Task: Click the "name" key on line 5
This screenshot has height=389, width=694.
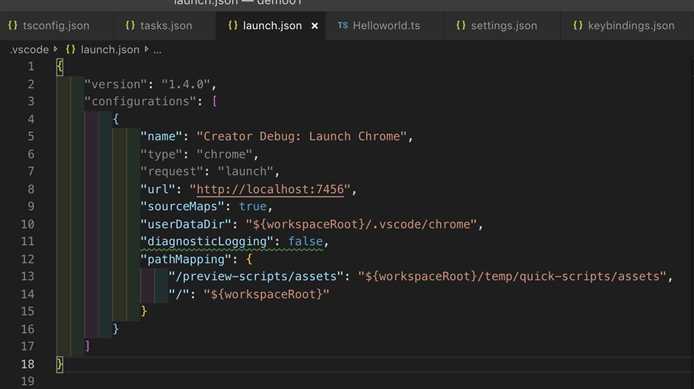Action: coord(162,136)
